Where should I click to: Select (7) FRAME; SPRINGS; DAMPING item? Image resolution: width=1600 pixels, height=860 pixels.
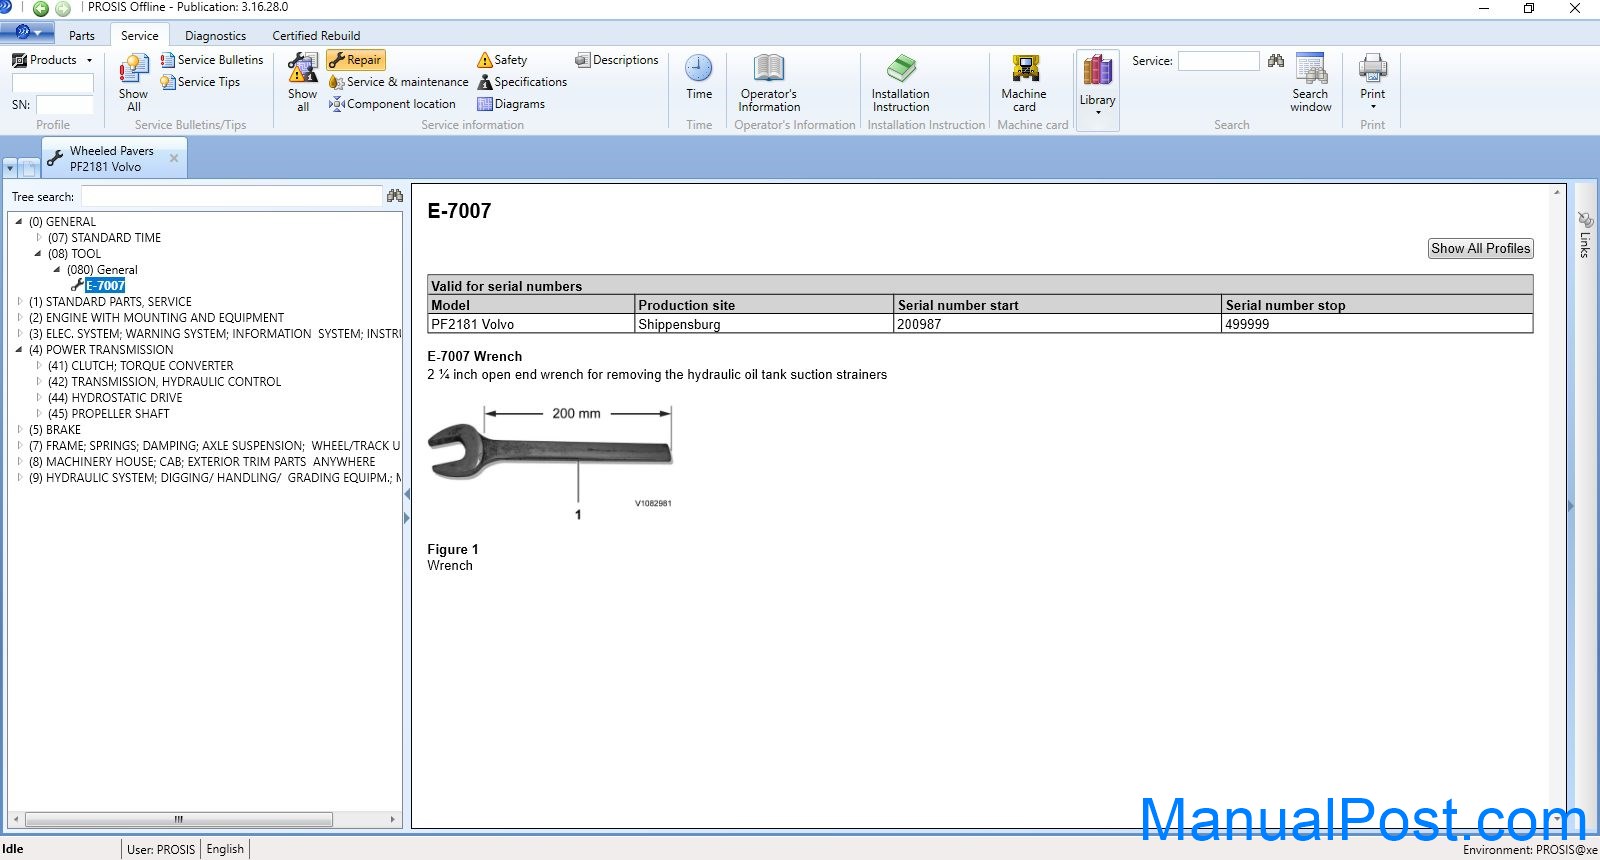coord(214,446)
